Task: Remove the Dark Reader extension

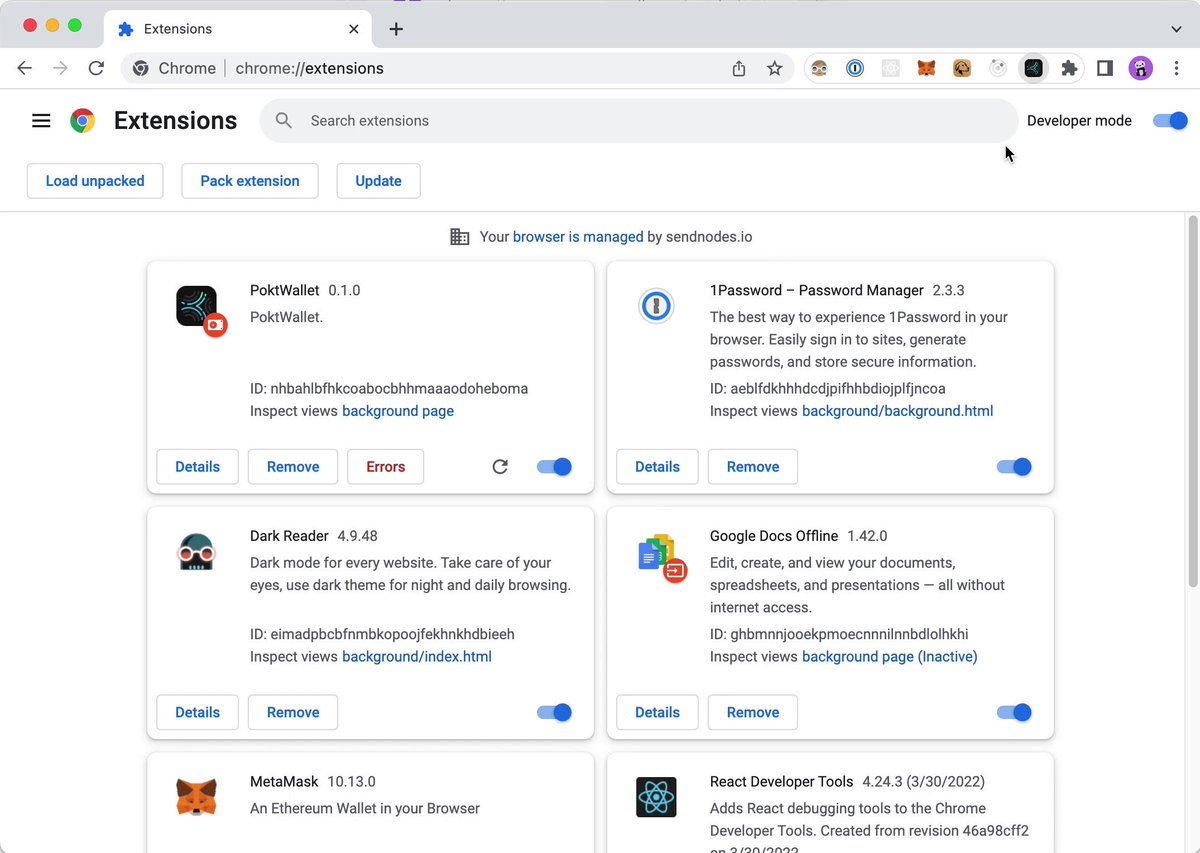Action: tap(293, 713)
